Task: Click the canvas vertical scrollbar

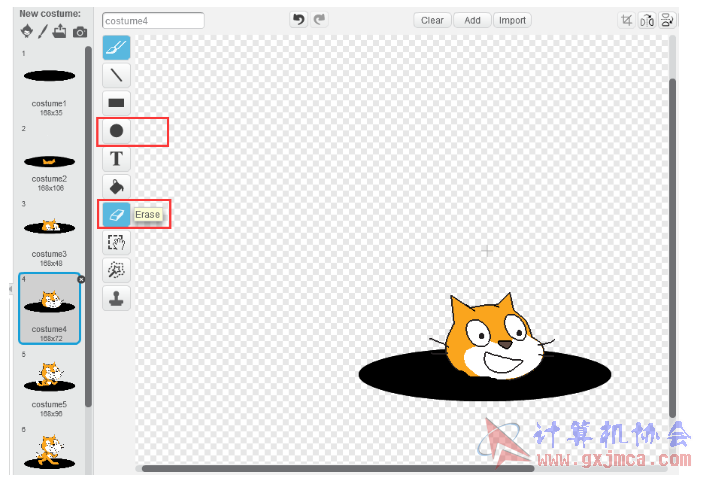Action: coord(672,248)
